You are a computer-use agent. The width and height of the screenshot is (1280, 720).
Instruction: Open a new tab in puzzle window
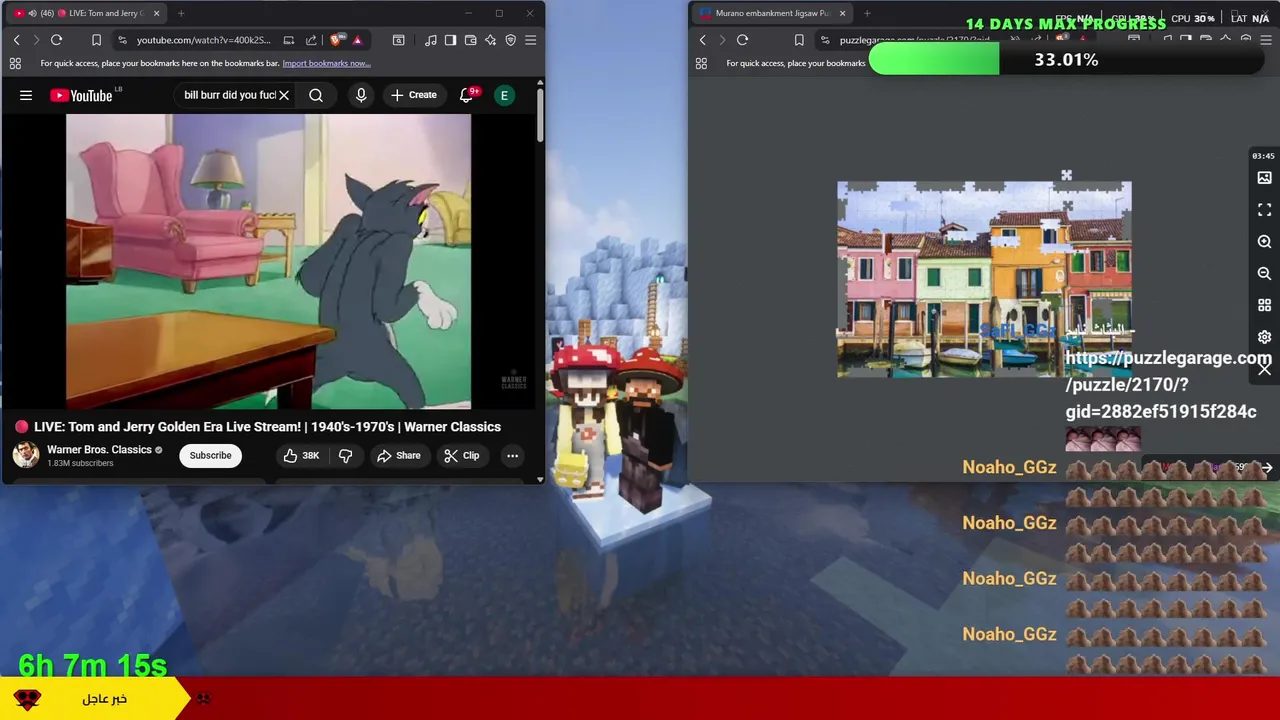pos(866,13)
